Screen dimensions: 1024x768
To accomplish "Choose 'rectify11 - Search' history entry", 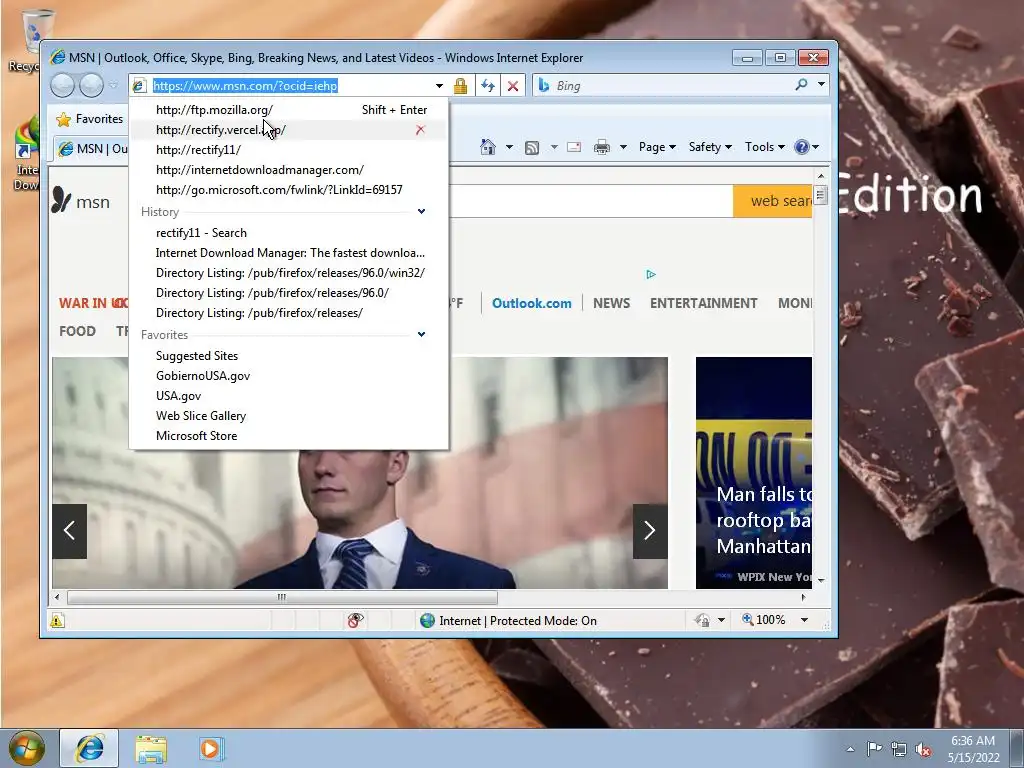I will [x=289, y=233].
